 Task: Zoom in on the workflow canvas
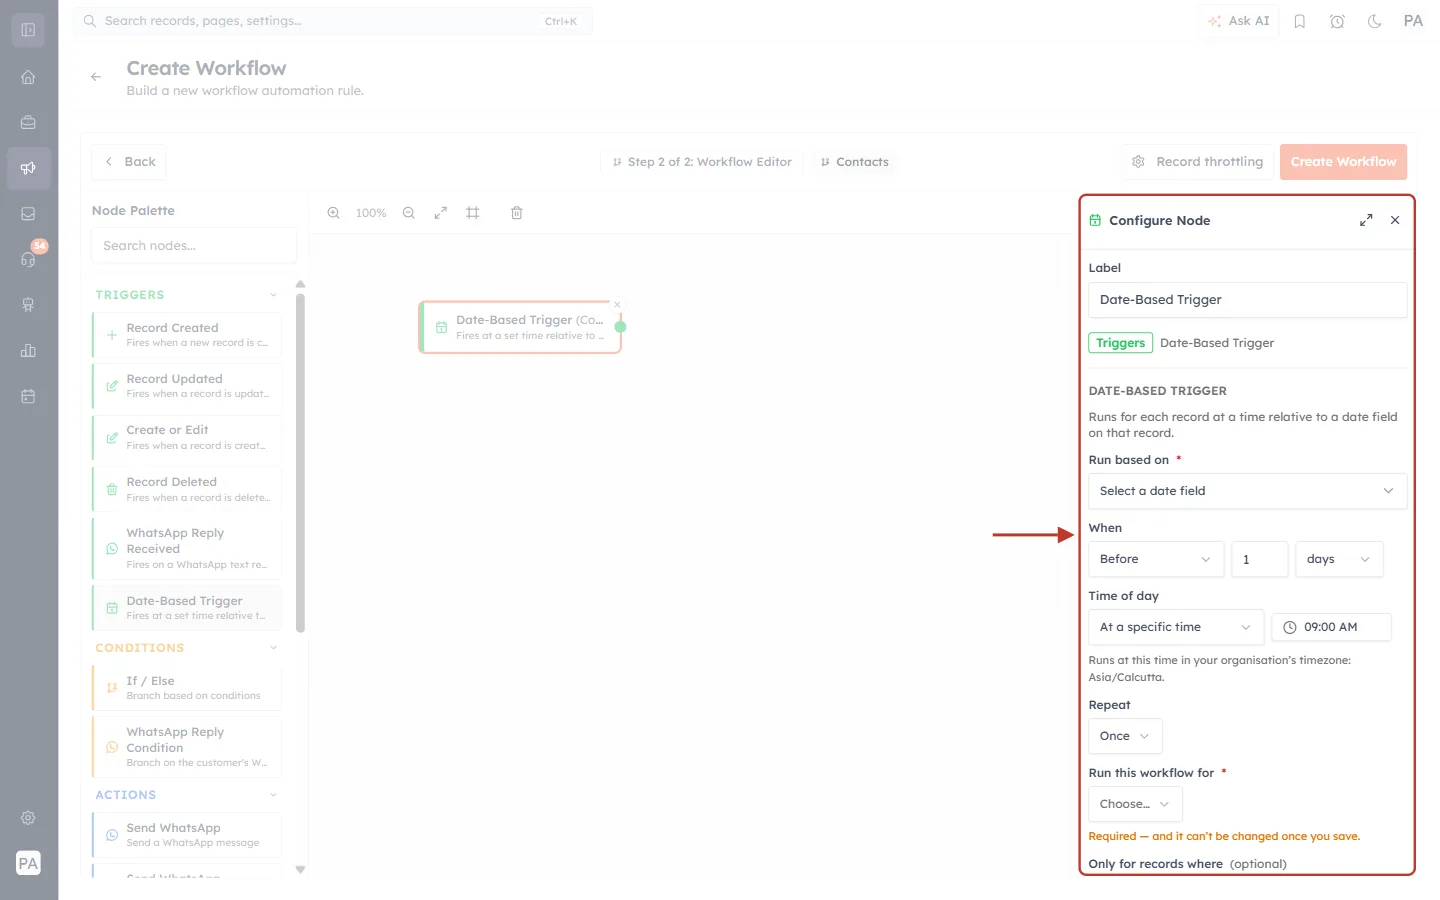tap(334, 213)
